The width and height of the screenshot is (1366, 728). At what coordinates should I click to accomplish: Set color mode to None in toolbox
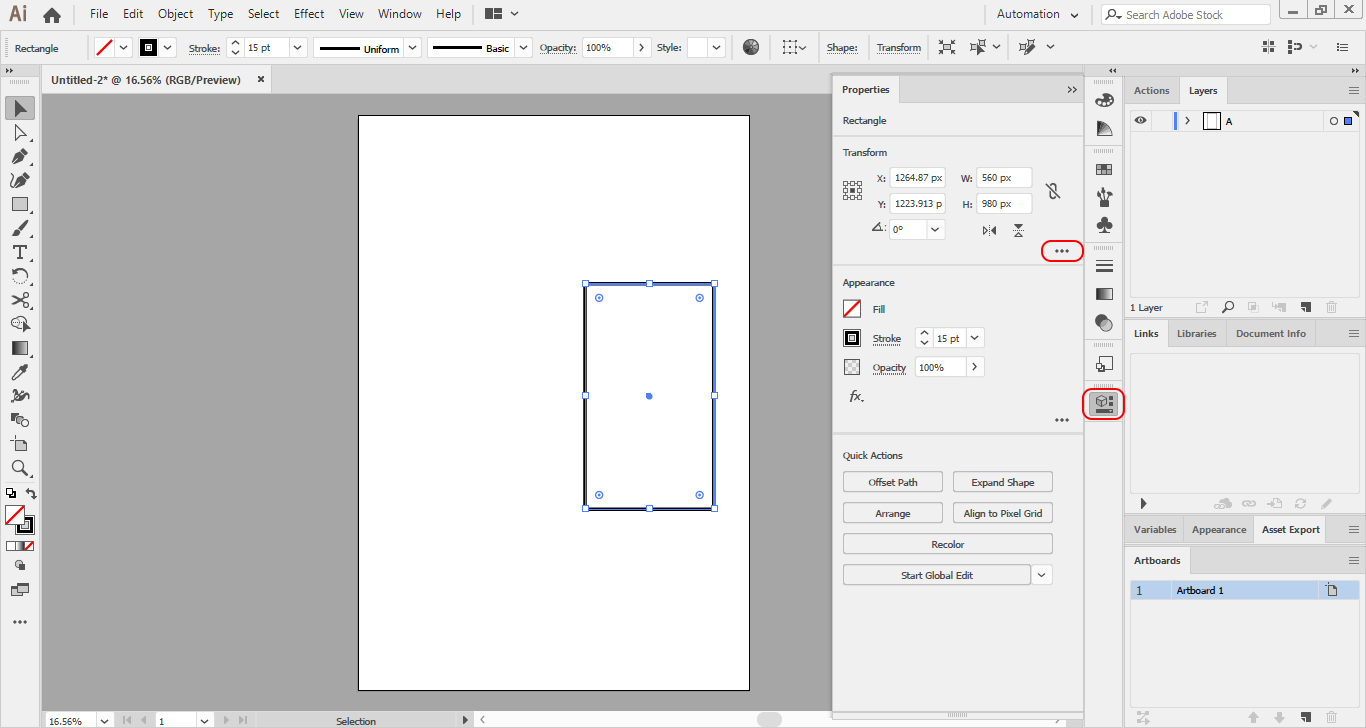28,546
